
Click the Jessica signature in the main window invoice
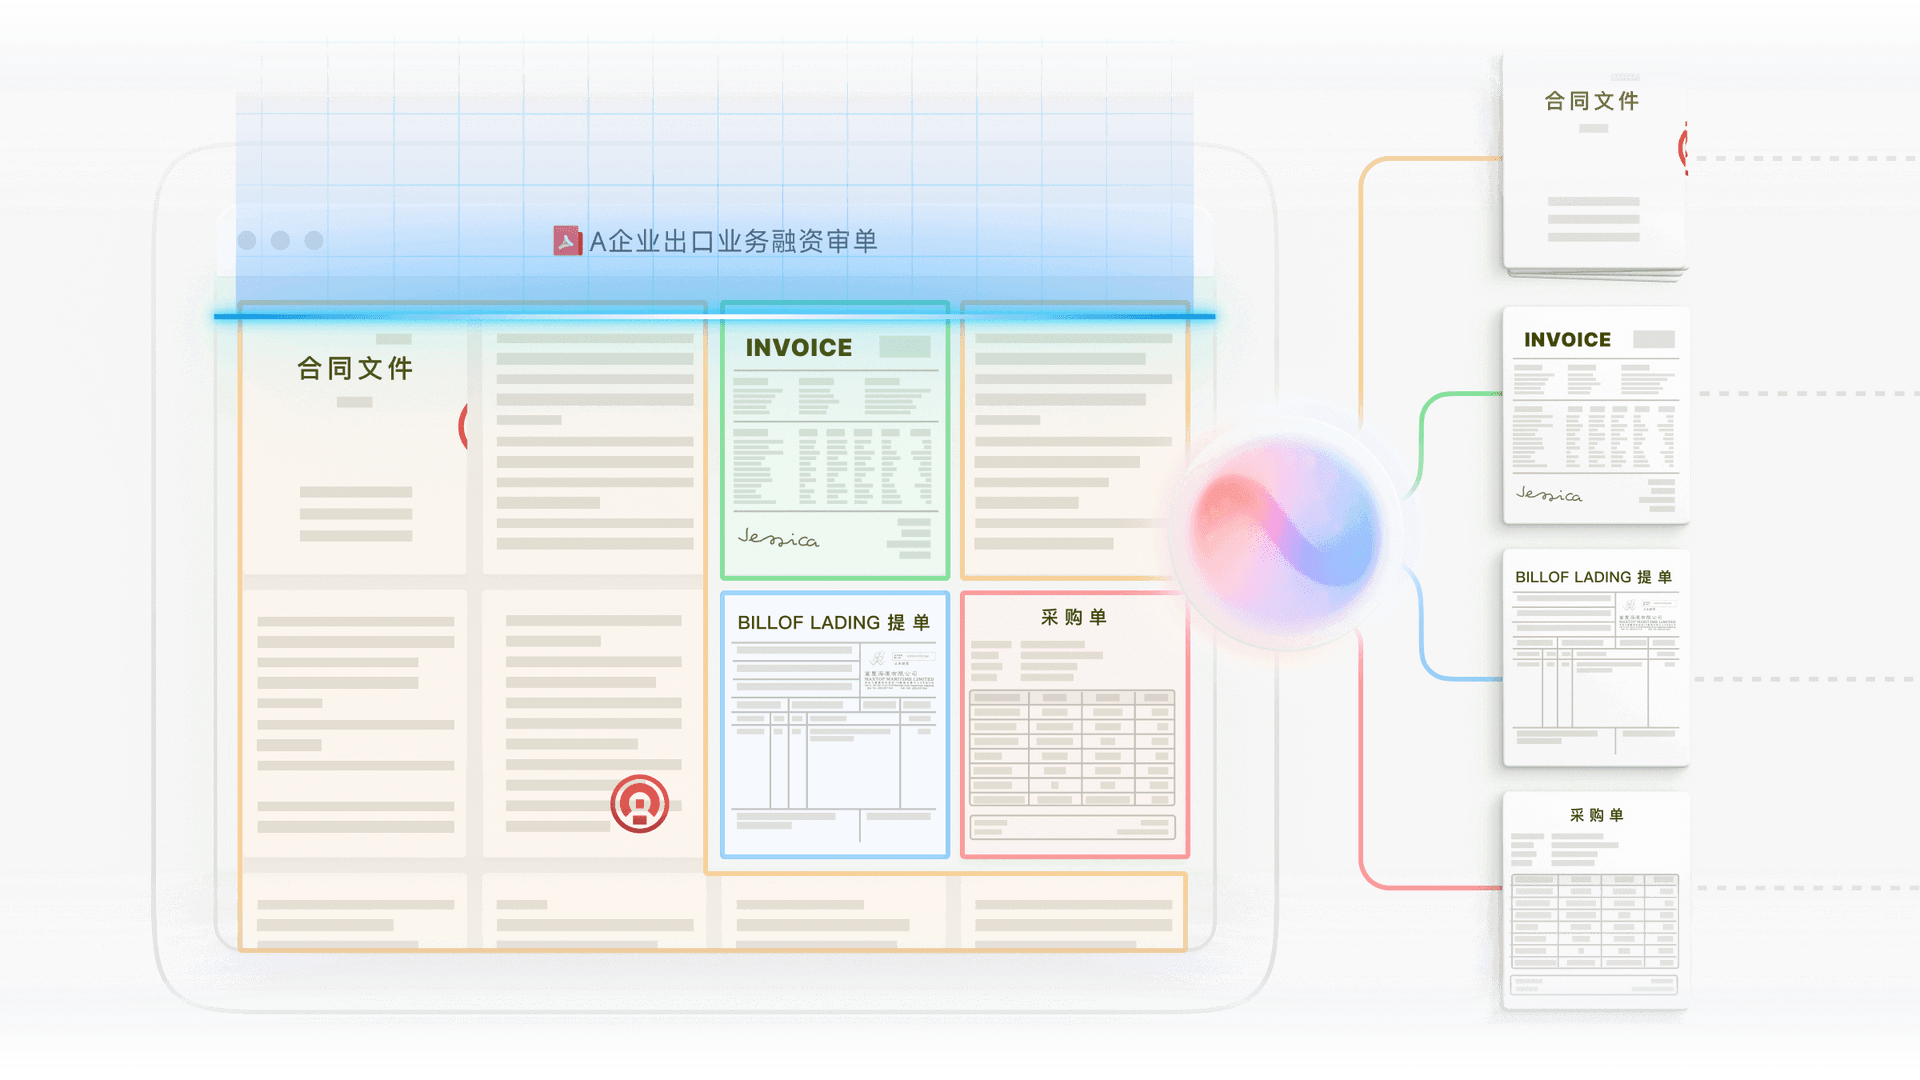coord(778,539)
